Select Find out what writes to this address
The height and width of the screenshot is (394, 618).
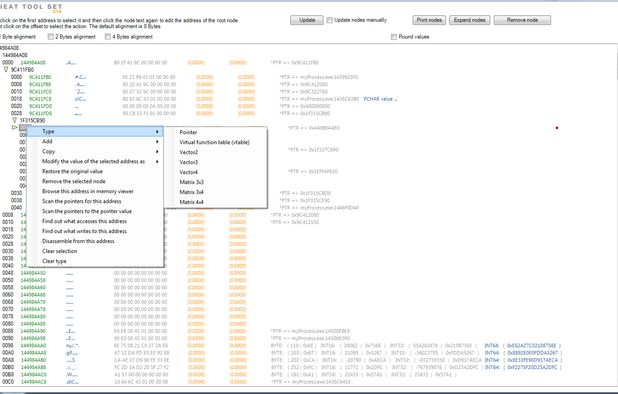[x=95, y=231]
